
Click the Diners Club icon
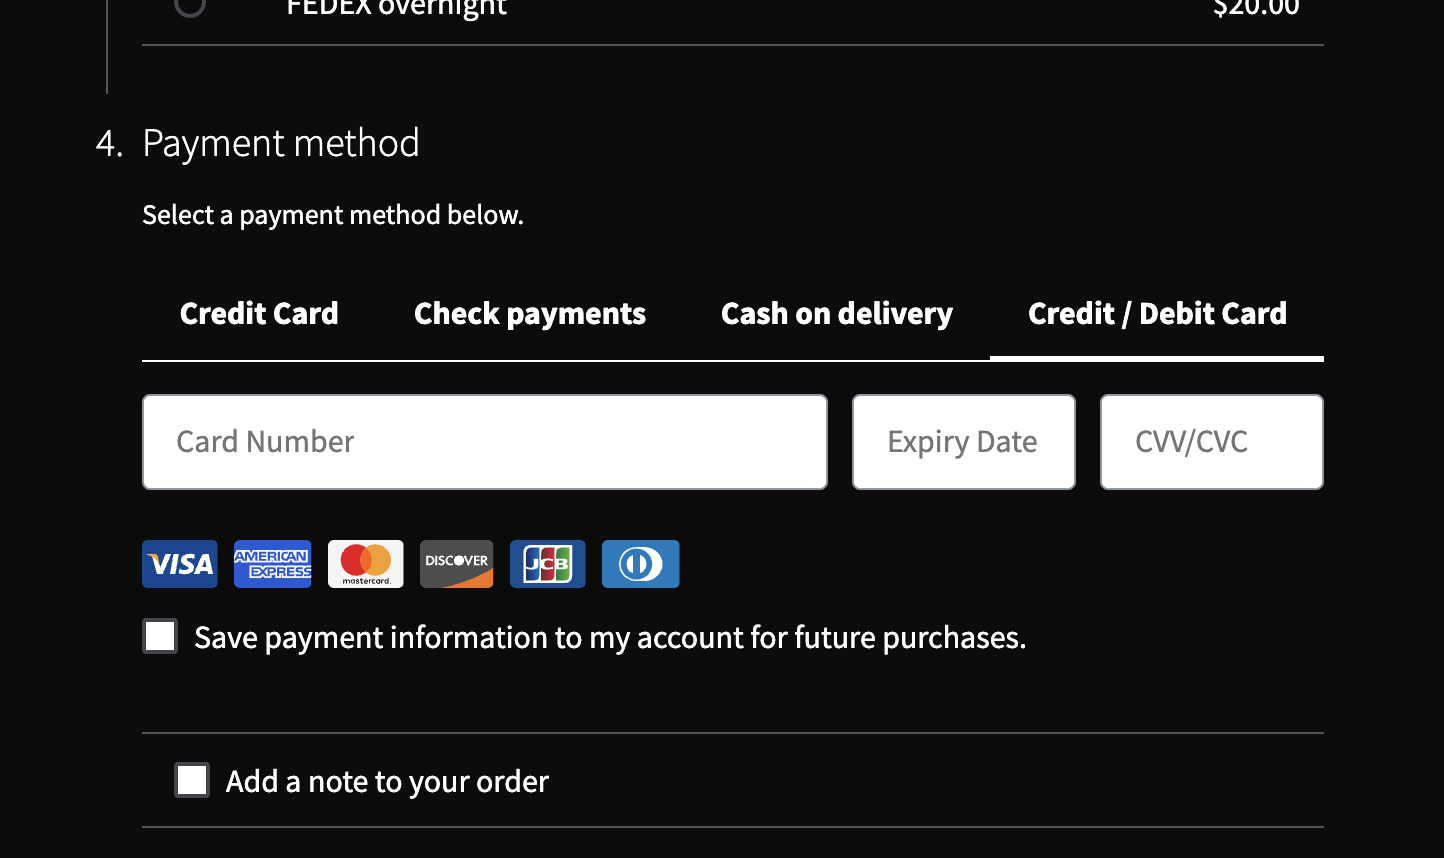point(640,563)
